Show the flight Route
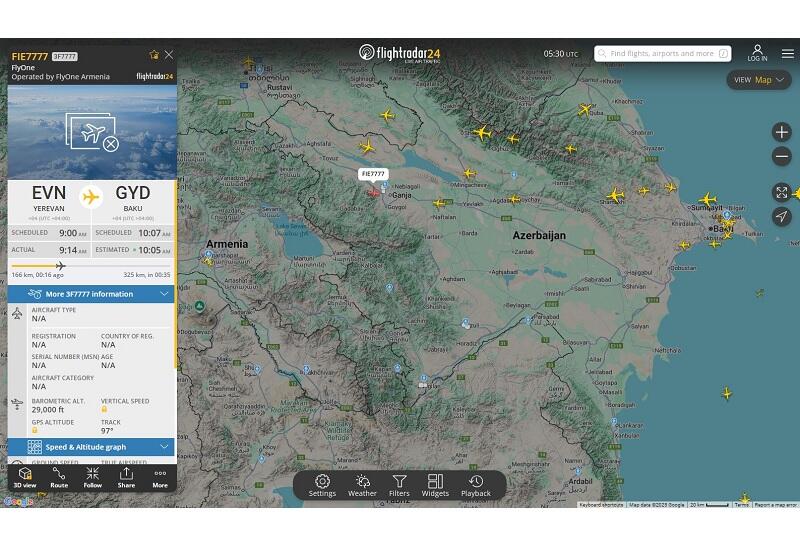This screenshot has width=800, height=550. coord(59,478)
